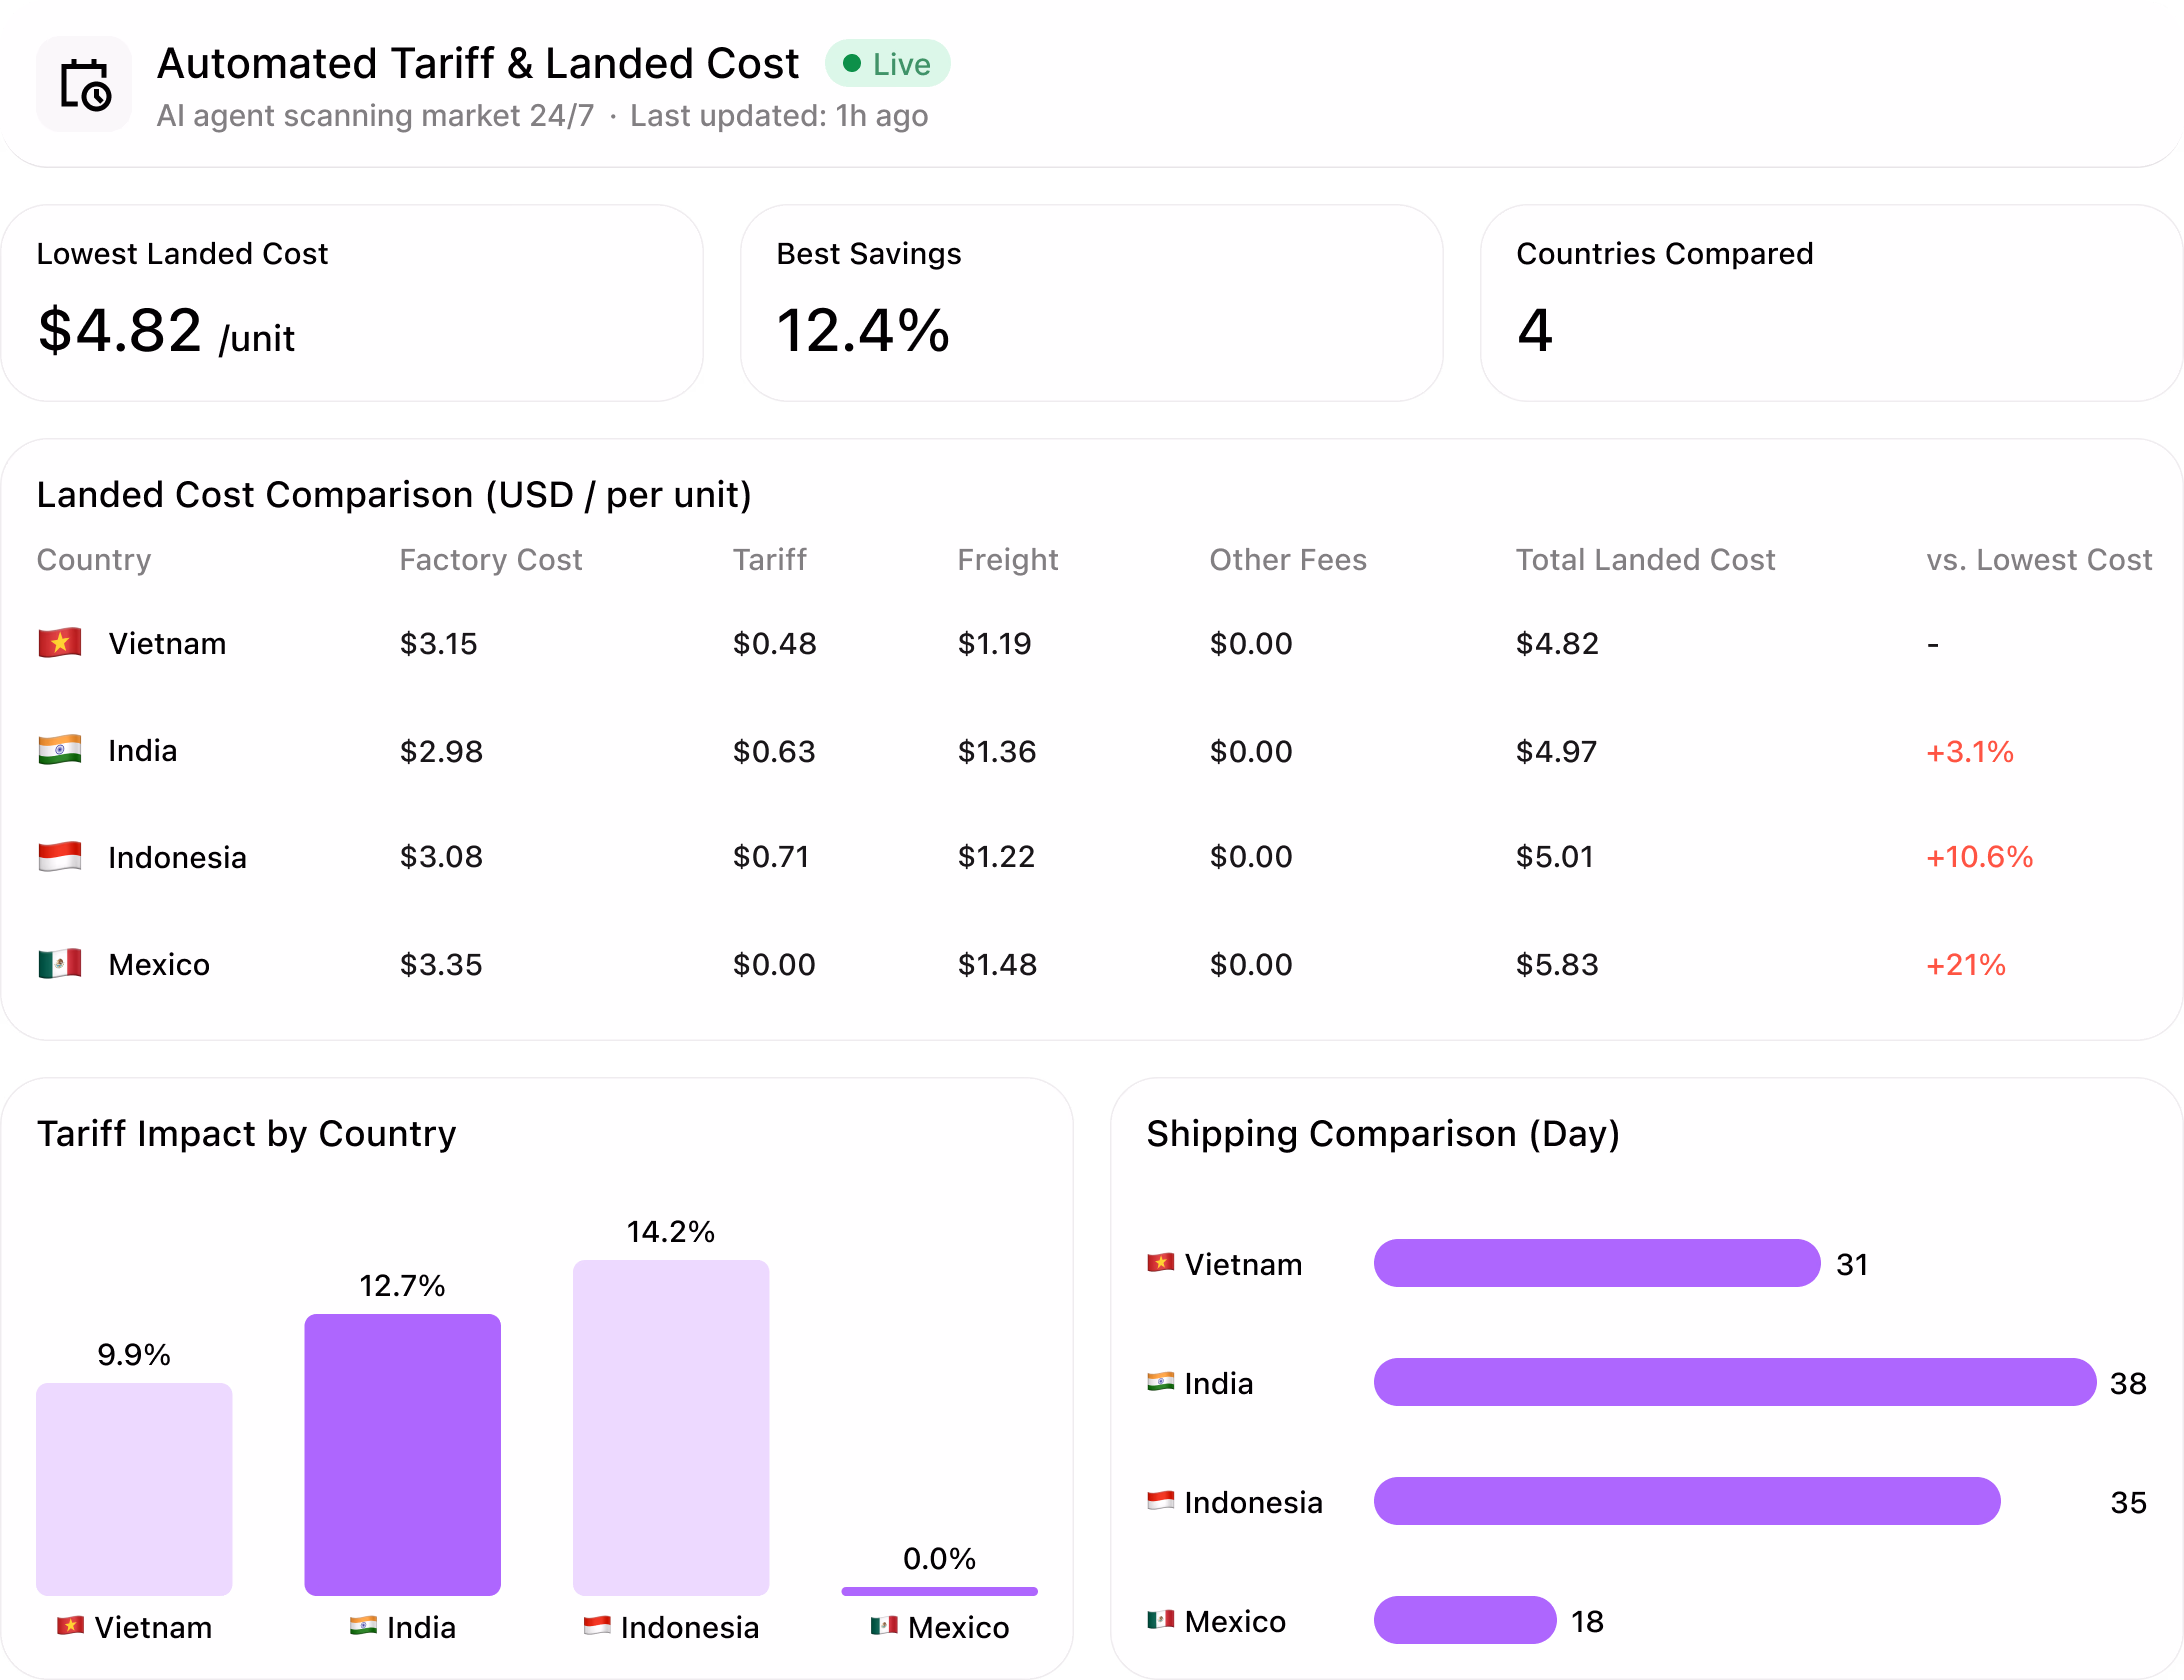Screen dimensions: 2184x1680
Task: Click the Lowest Landed Cost card label
Action: click(x=182, y=254)
